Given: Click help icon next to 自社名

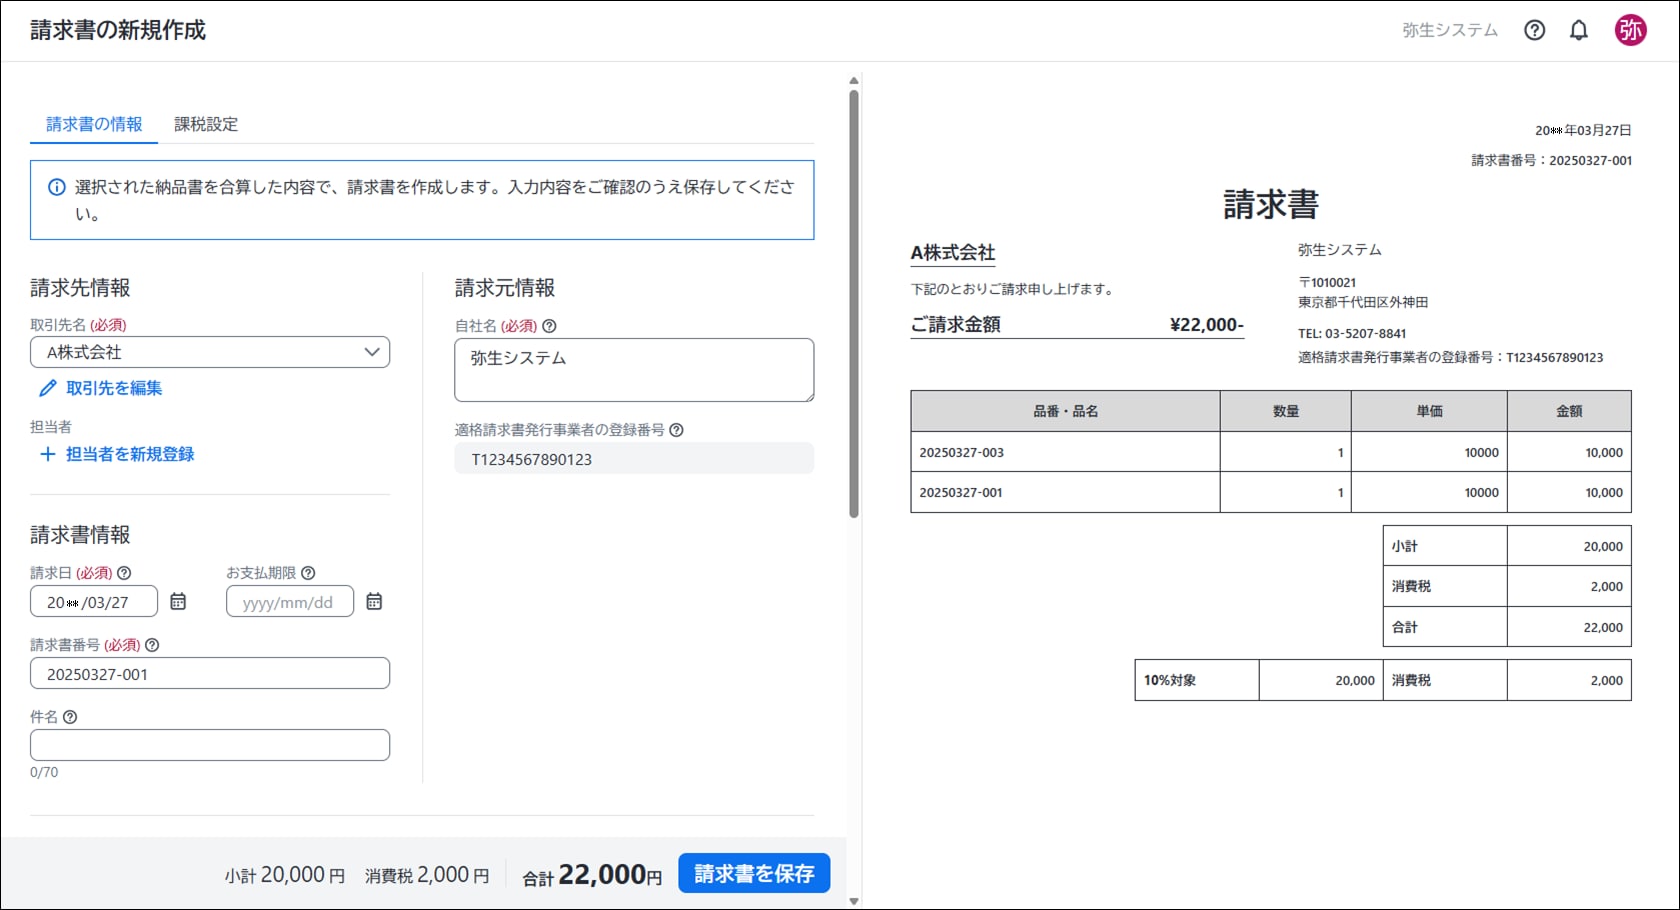Looking at the screenshot, I should 549,326.
